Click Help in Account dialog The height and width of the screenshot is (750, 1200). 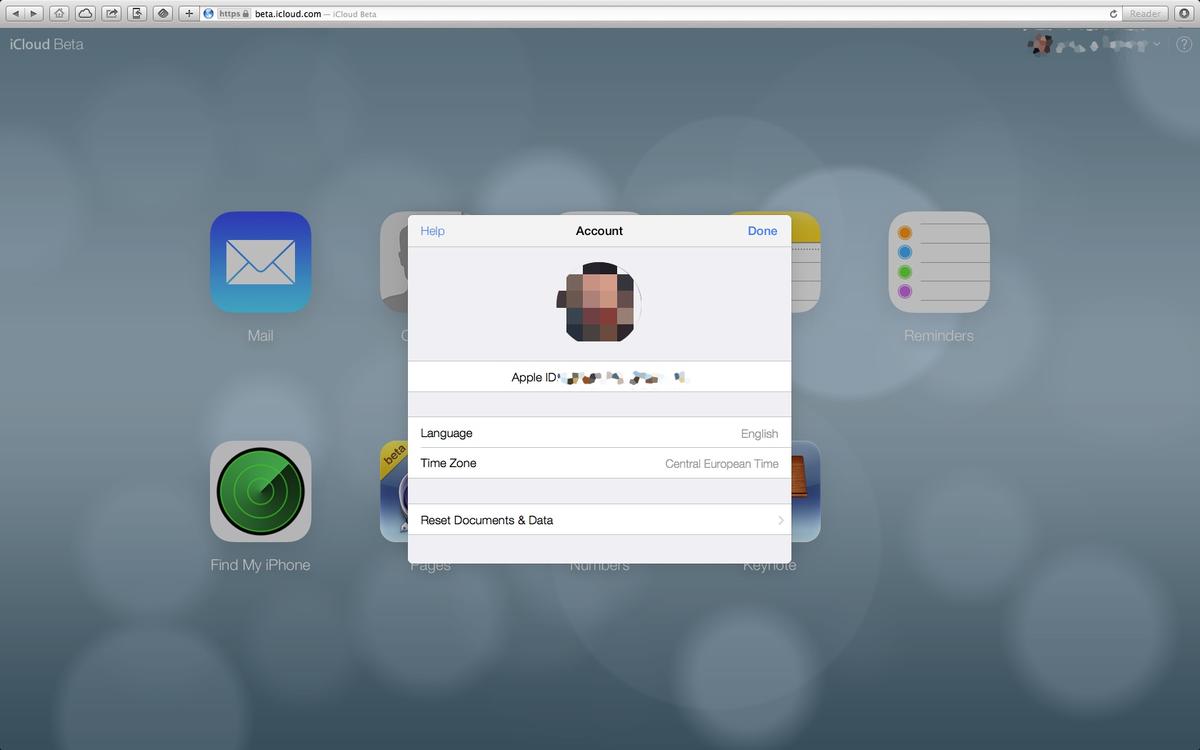click(x=432, y=231)
